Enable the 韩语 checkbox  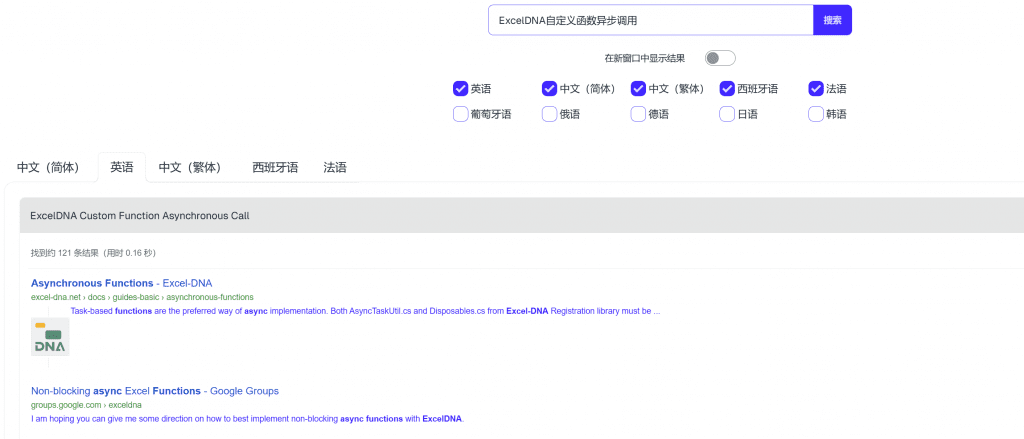pyautogui.click(x=816, y=114)
